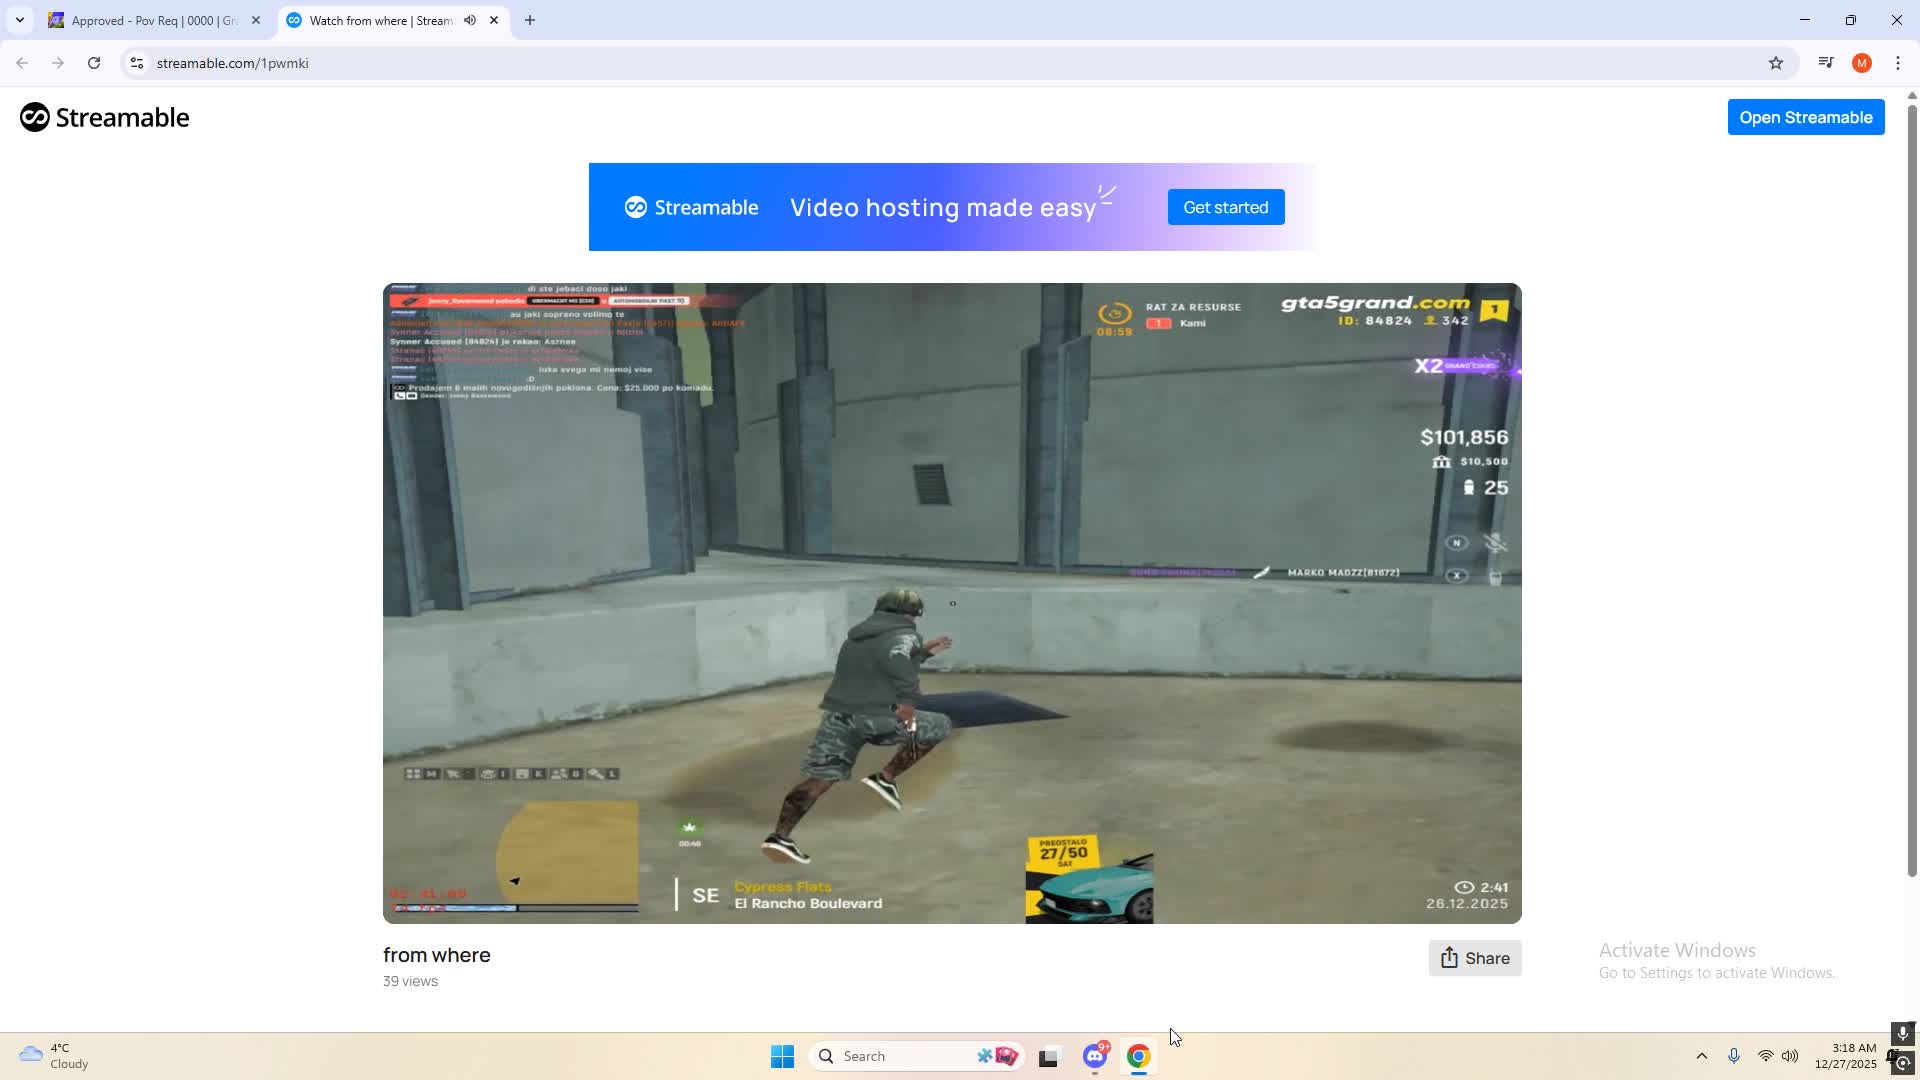
Task: Mute the Watch from where tab audio
Action: (x=470, y=20)
